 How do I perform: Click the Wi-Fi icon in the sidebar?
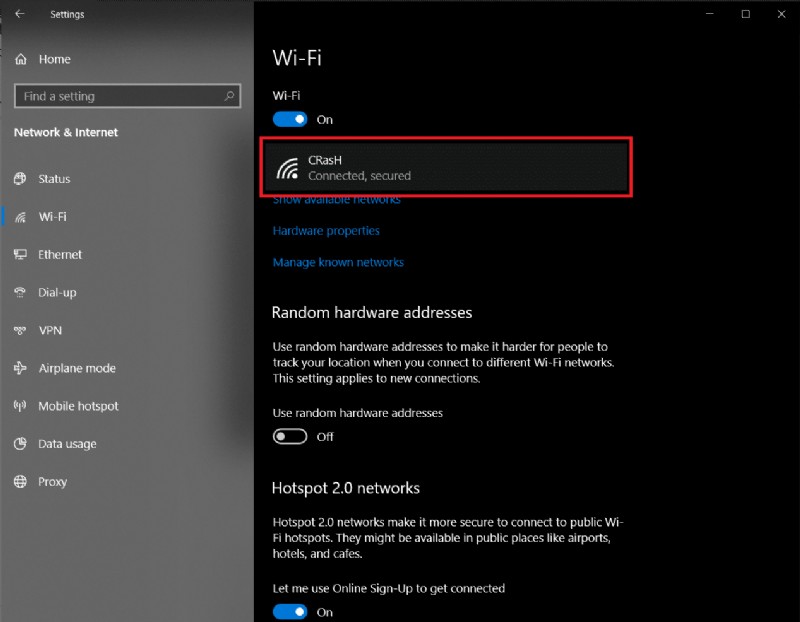tap(23, 217)
